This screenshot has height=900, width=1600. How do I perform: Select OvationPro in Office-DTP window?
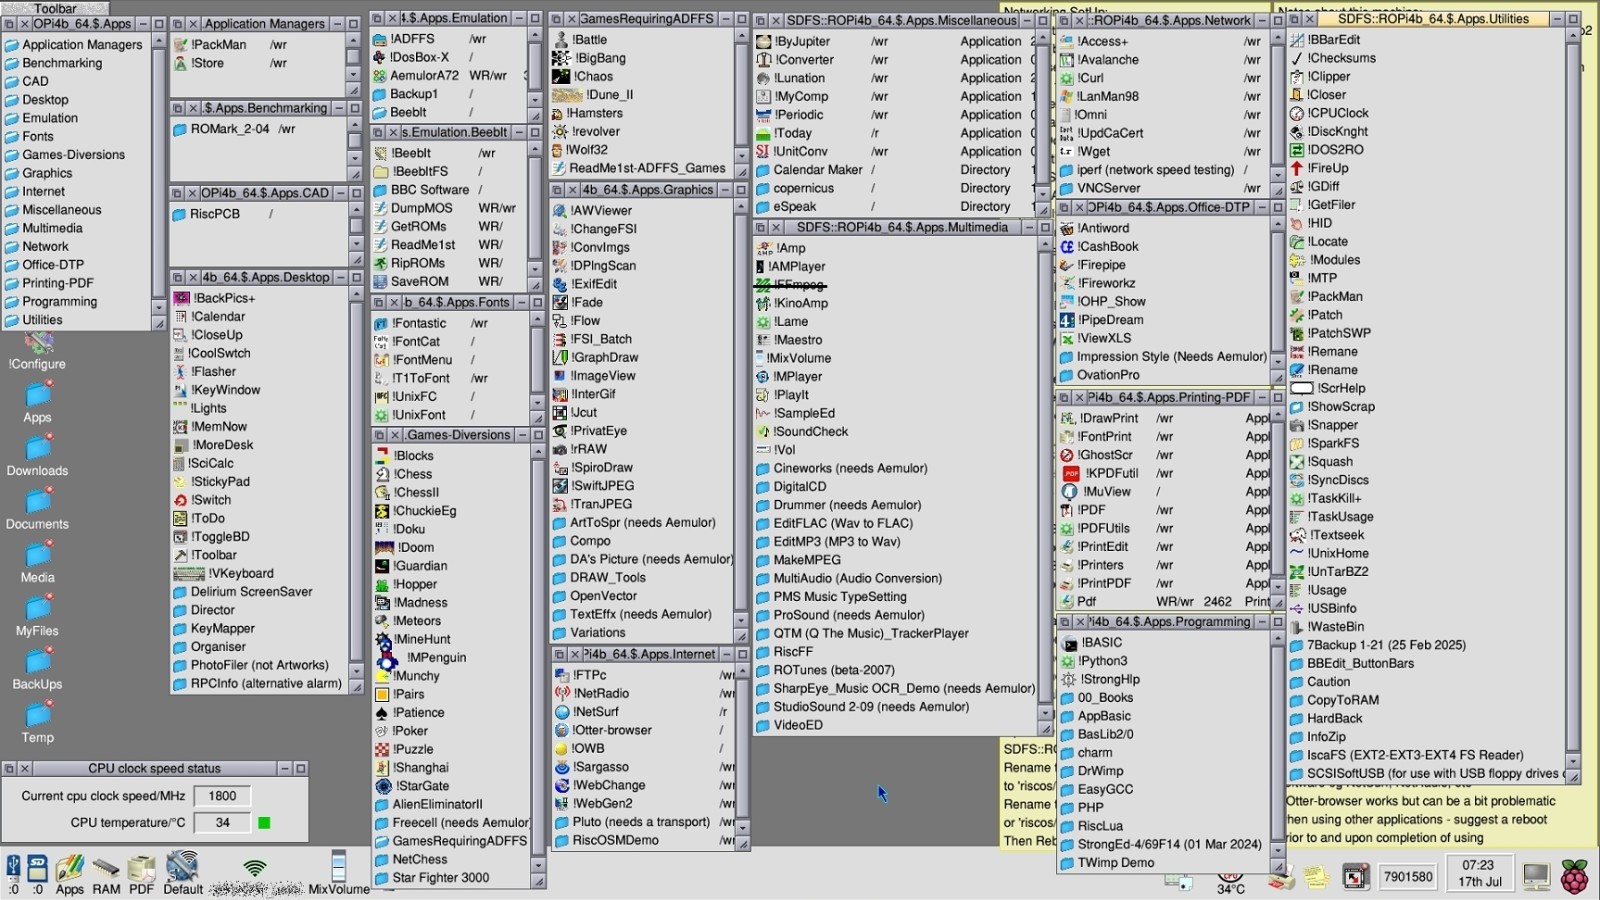(x=1099, y=375)
